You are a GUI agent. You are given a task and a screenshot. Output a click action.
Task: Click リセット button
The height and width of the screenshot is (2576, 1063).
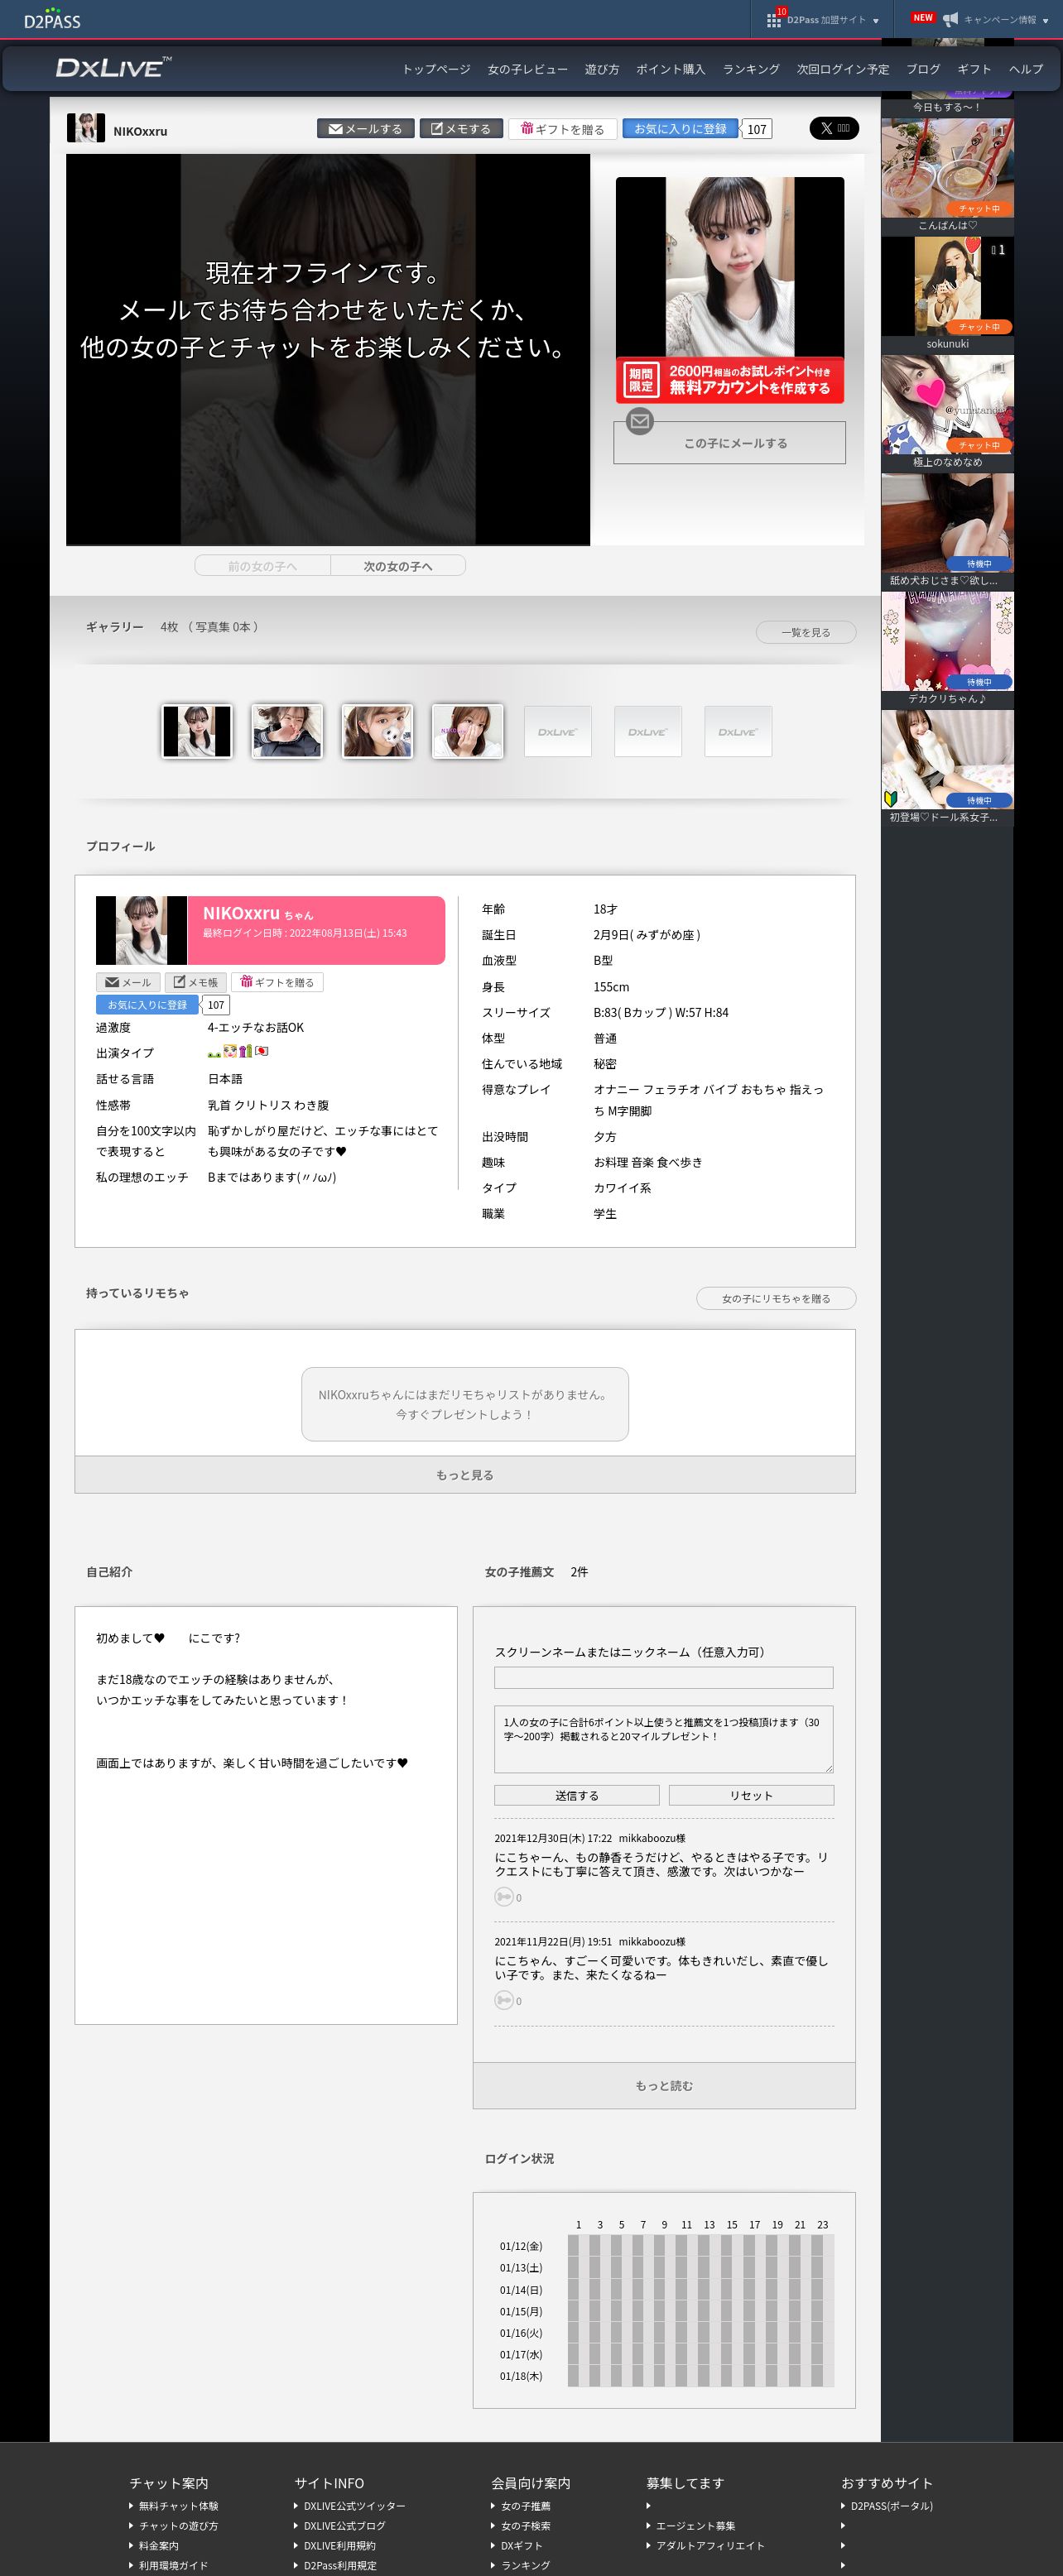(751, 1795)
